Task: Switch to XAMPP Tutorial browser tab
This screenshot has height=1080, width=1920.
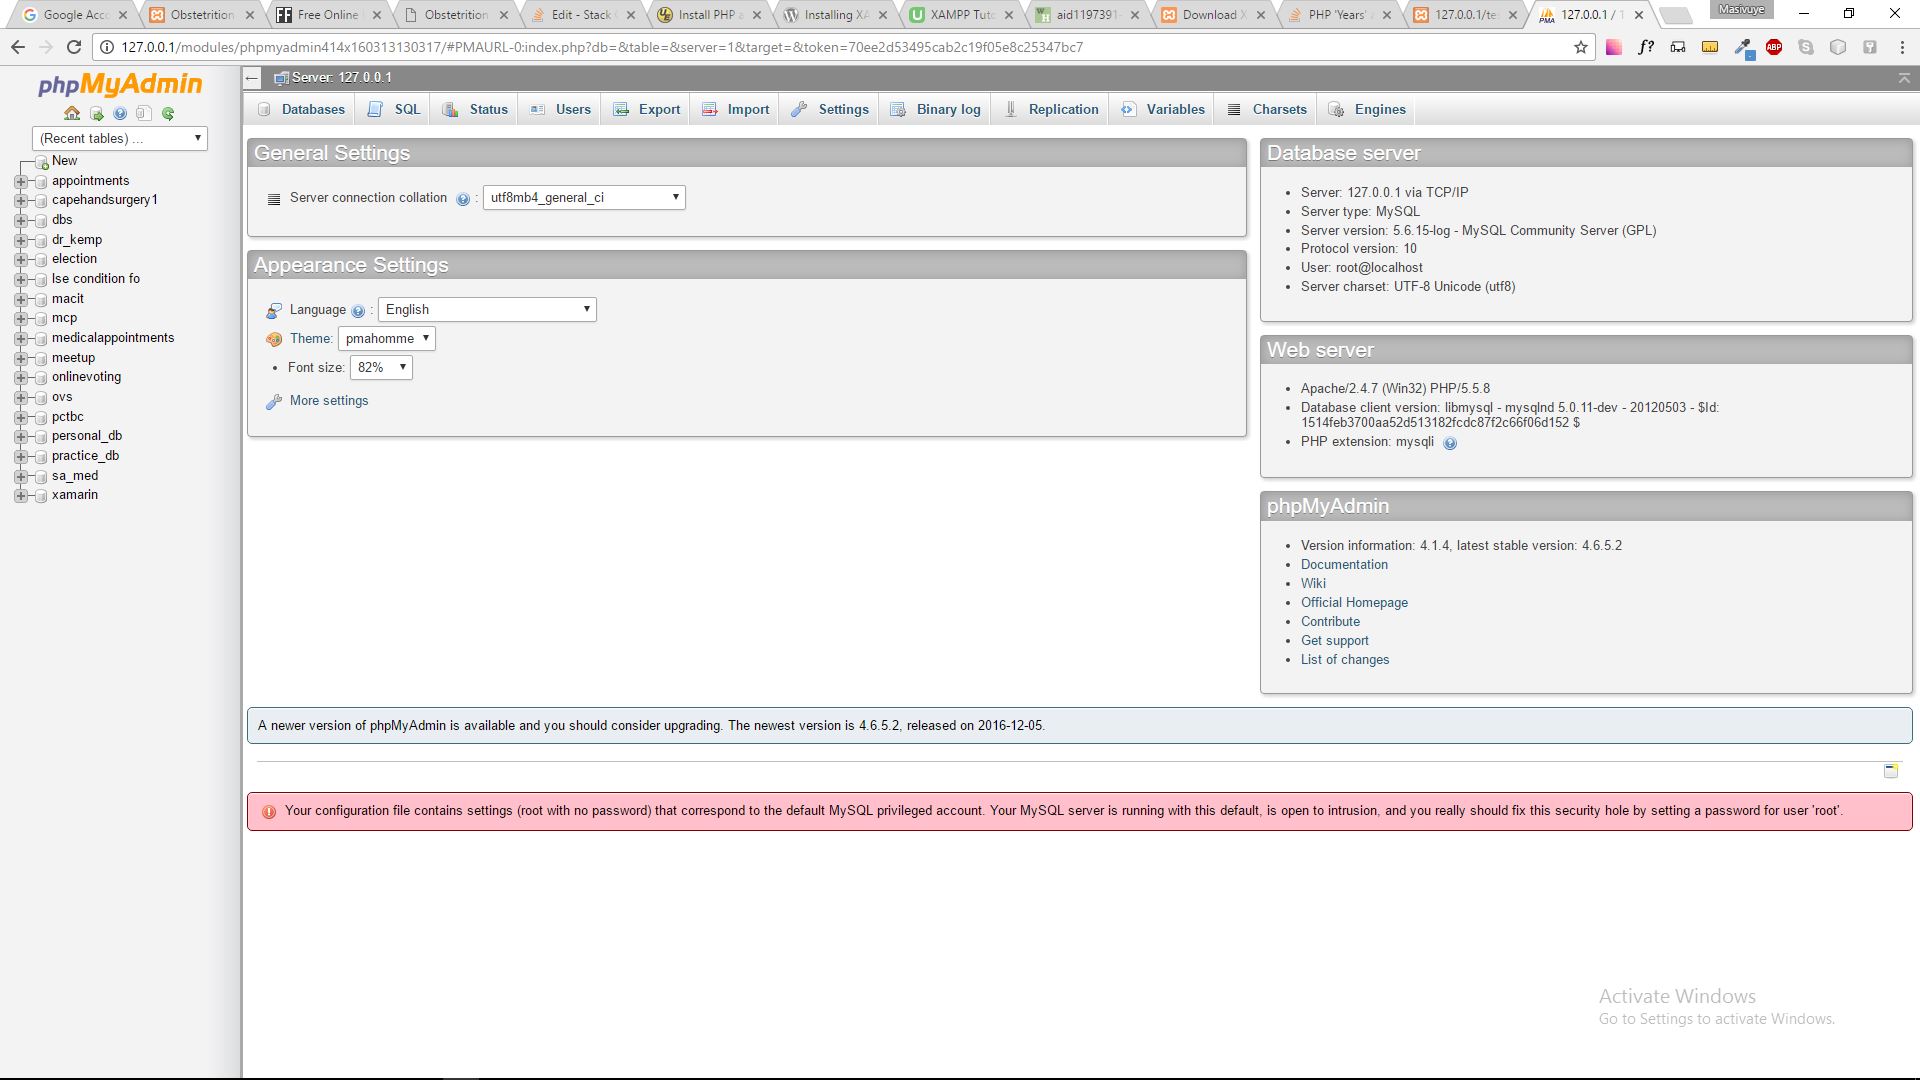Action: (x=962, y=15)
